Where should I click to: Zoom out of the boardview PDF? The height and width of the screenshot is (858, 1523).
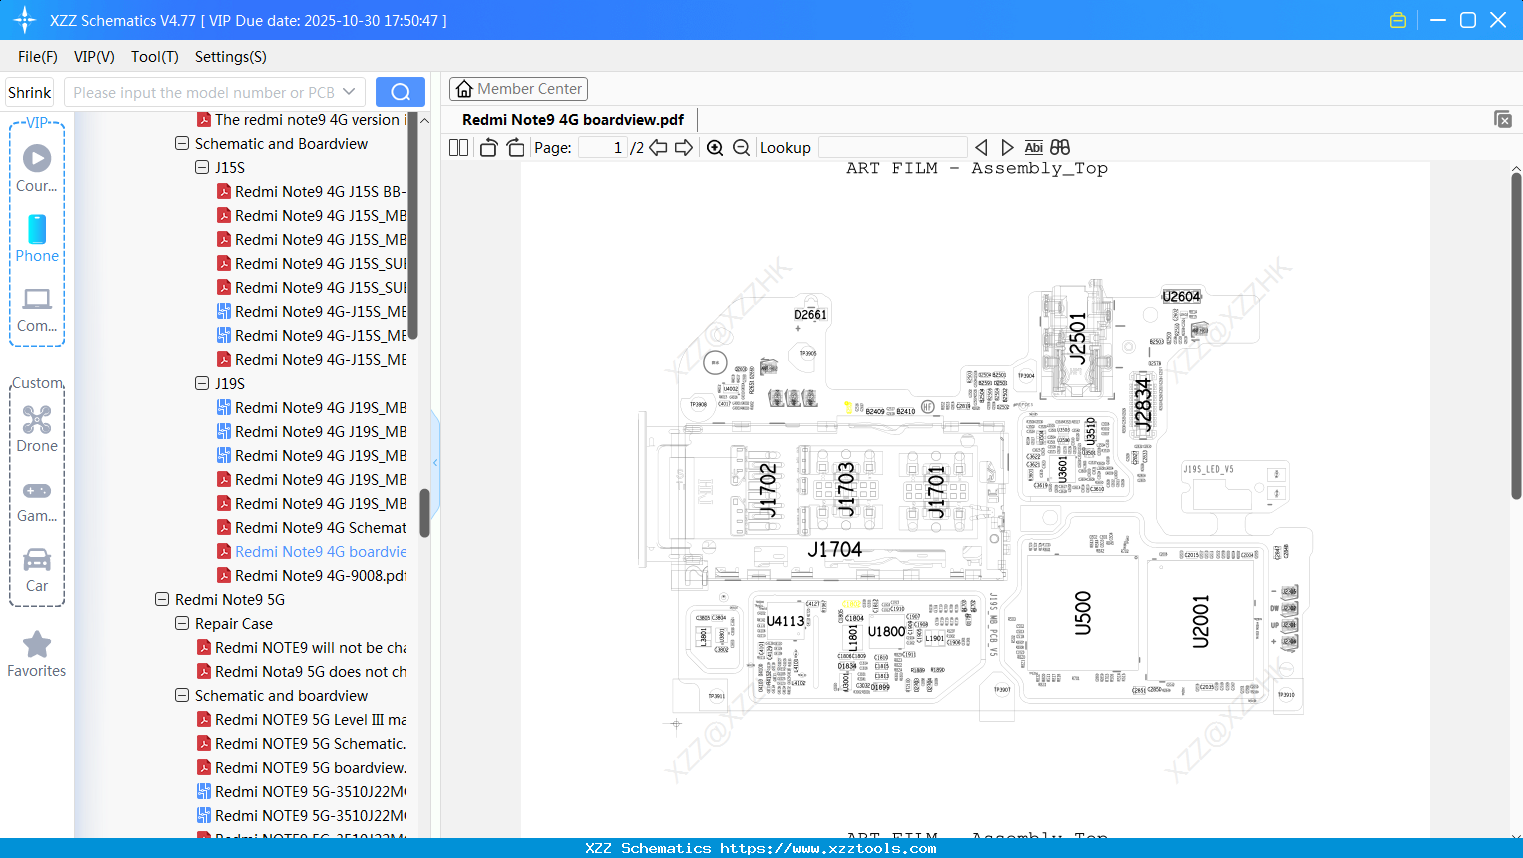click(741, 147)
